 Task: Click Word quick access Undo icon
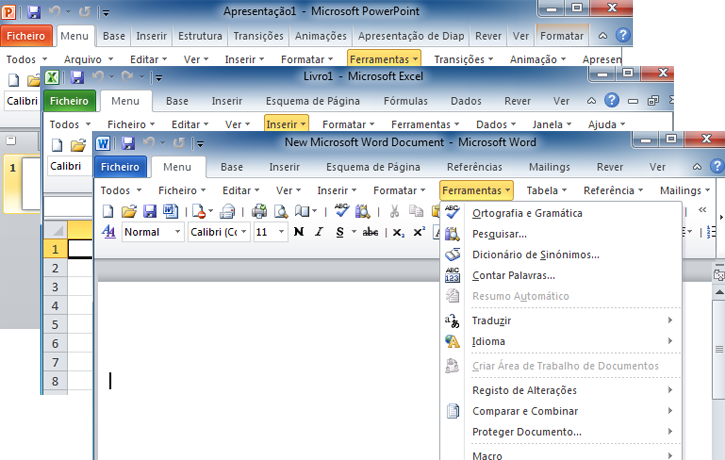click(x=148, y=142)
